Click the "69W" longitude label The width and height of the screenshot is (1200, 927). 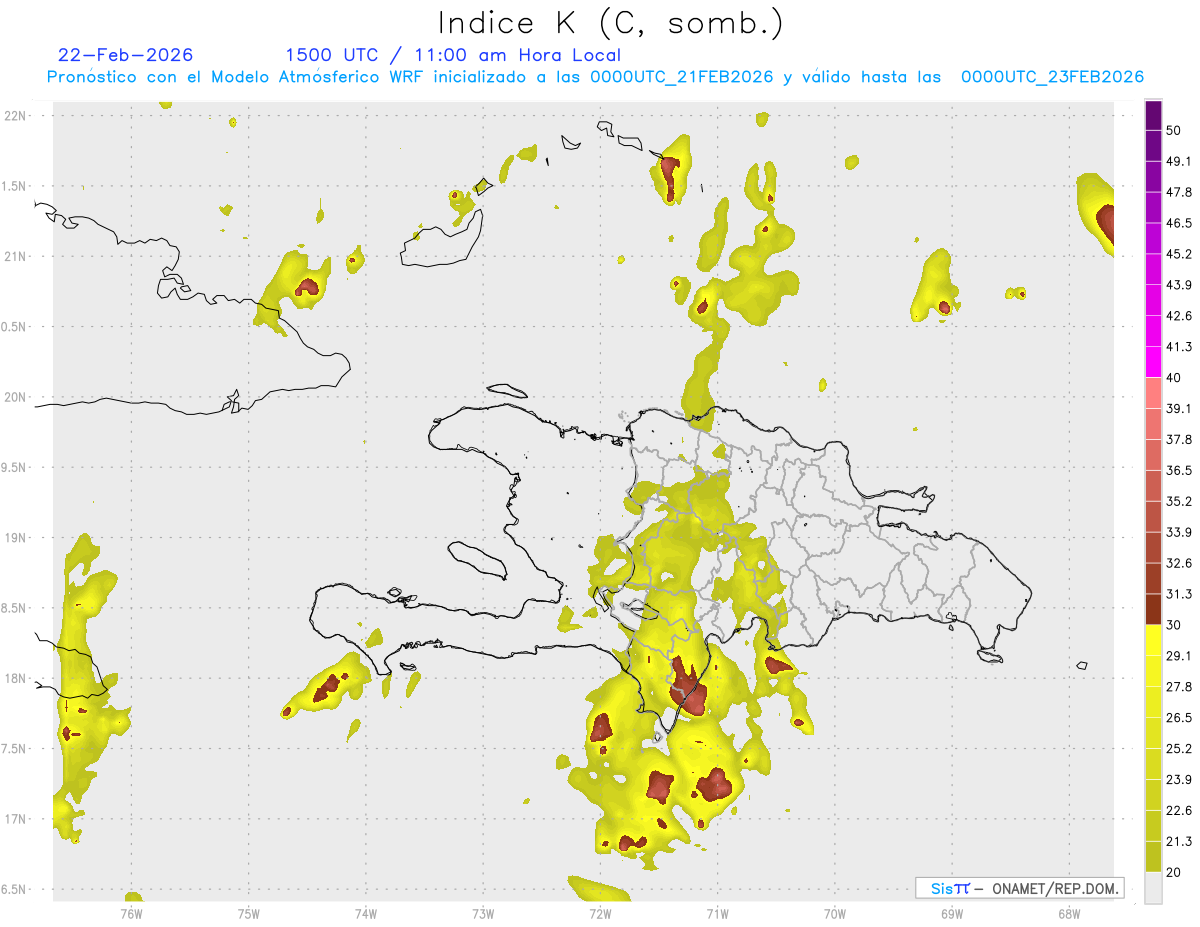pyautogui.click(x=952, y=913)
